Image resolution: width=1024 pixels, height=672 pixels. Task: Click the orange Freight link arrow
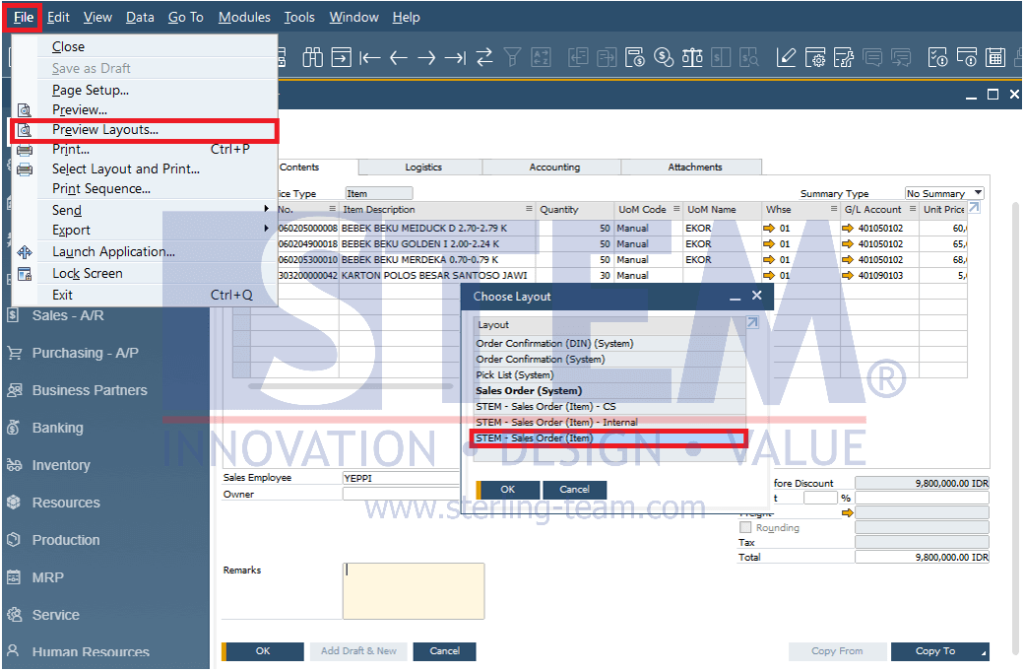[x=848, y=512]
